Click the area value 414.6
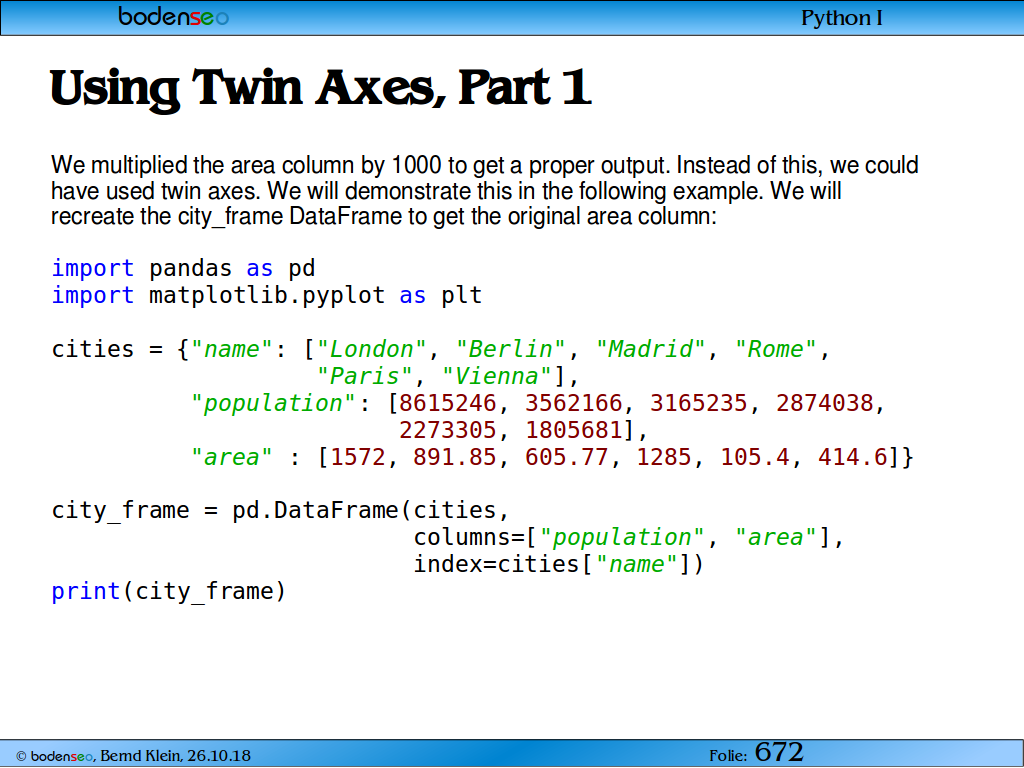This screenshot has height=768, width=1024. pyautogui.click(x=852, y=456)
